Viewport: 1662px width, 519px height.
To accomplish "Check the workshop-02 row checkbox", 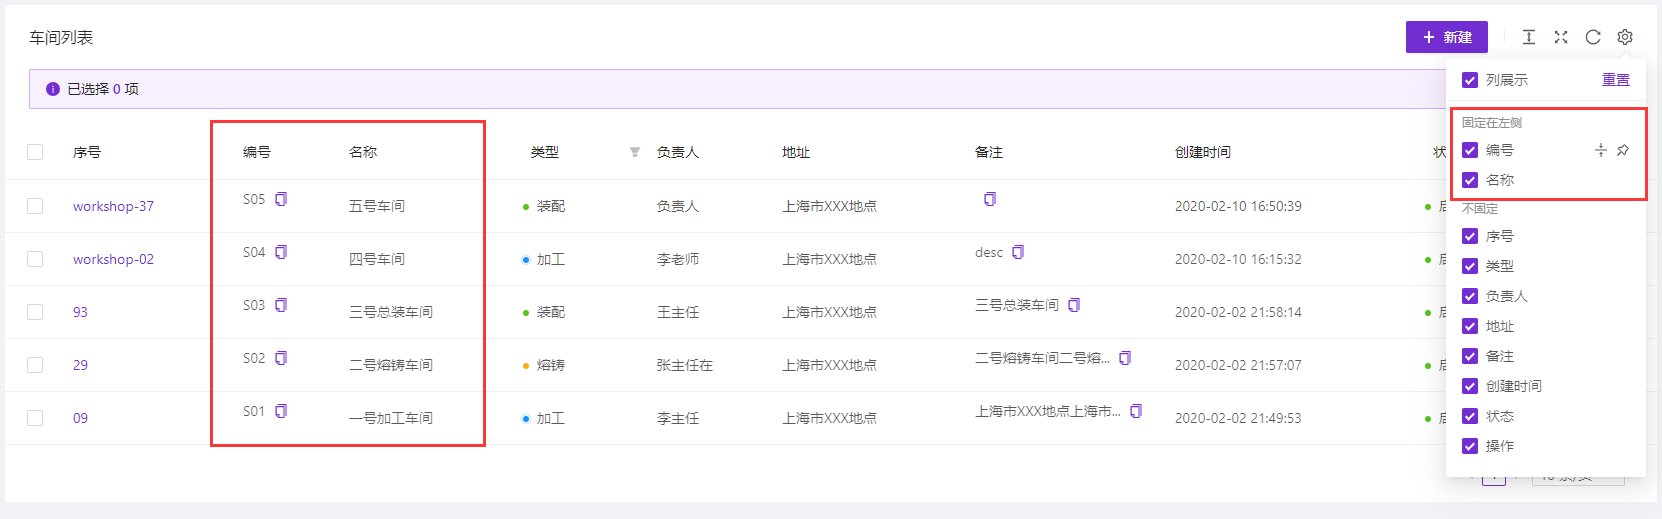I will 35,259.
